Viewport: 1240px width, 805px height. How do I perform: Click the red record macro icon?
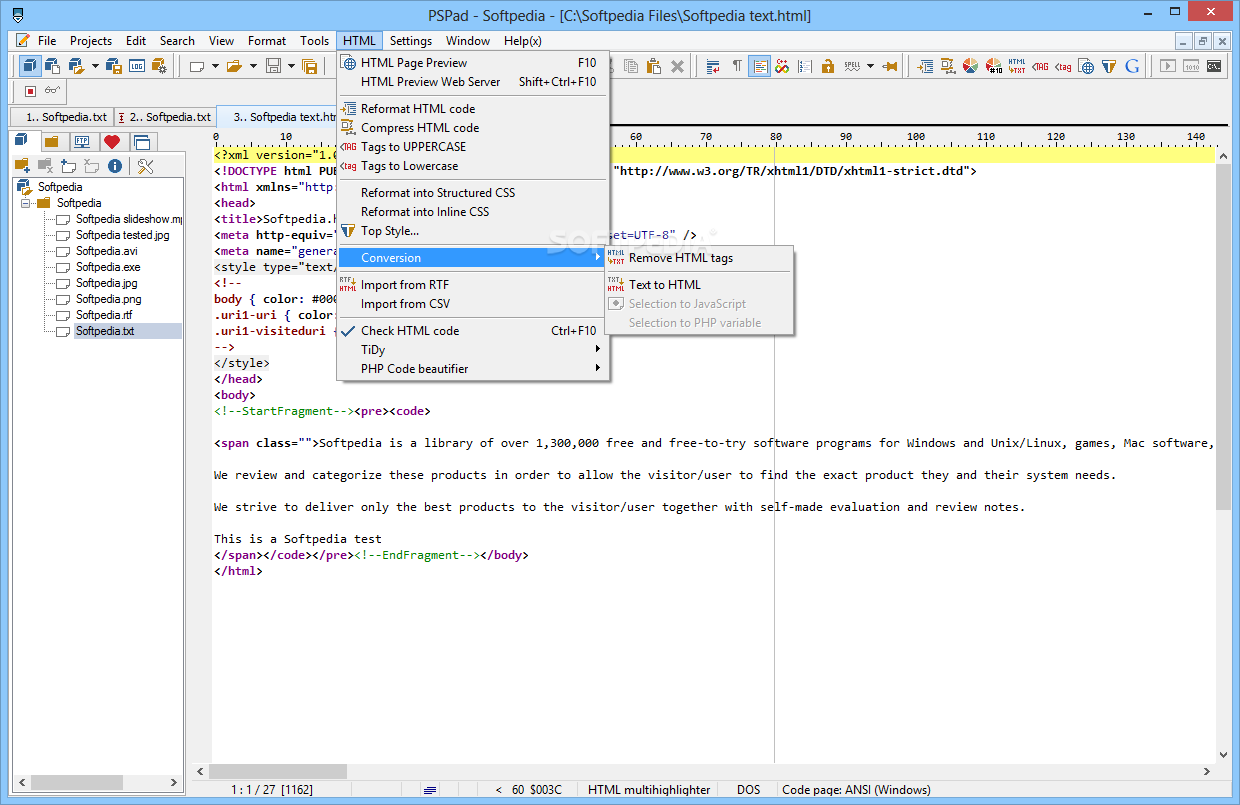pos(30,91)
